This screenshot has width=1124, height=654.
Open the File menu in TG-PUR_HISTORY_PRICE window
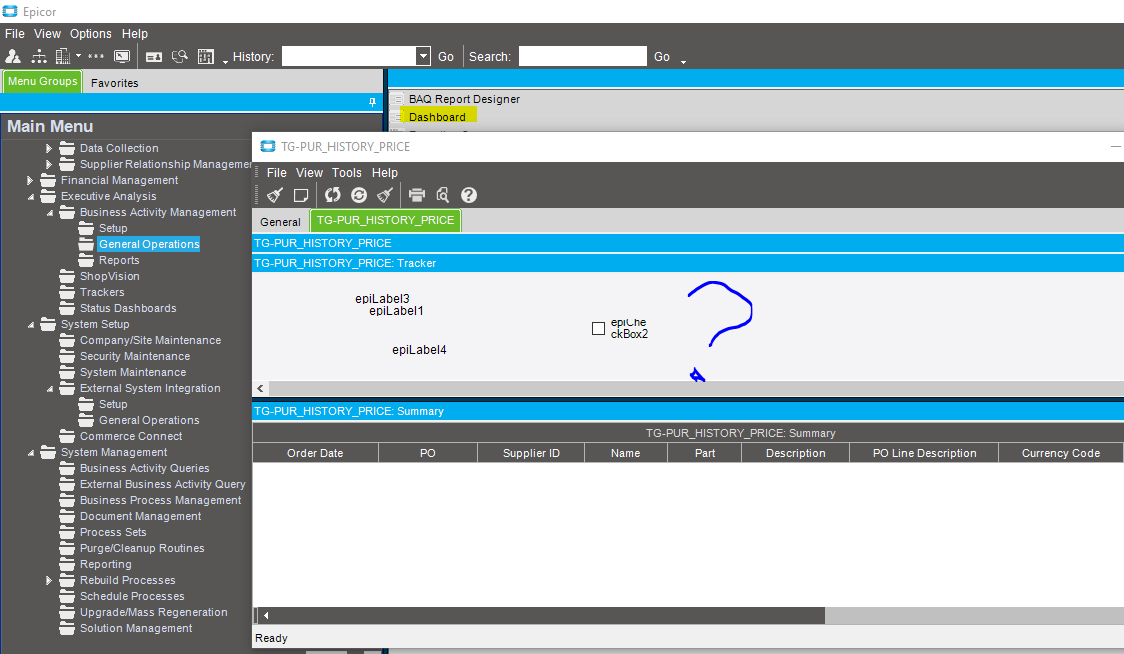coord(277,173)
